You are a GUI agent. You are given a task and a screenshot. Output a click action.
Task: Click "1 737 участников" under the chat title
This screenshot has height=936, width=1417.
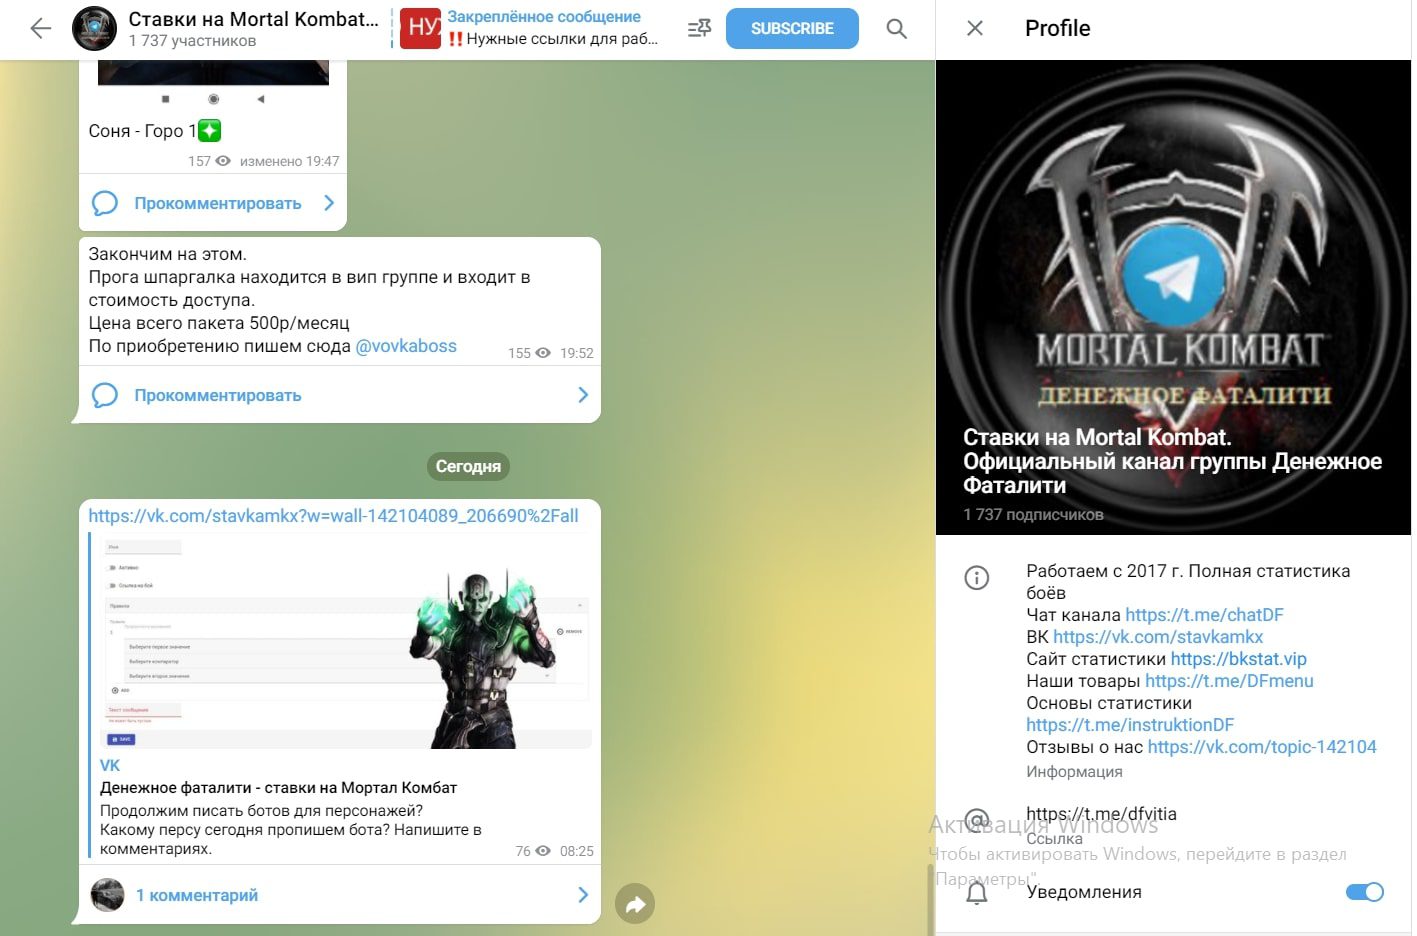tap(192, 41)
